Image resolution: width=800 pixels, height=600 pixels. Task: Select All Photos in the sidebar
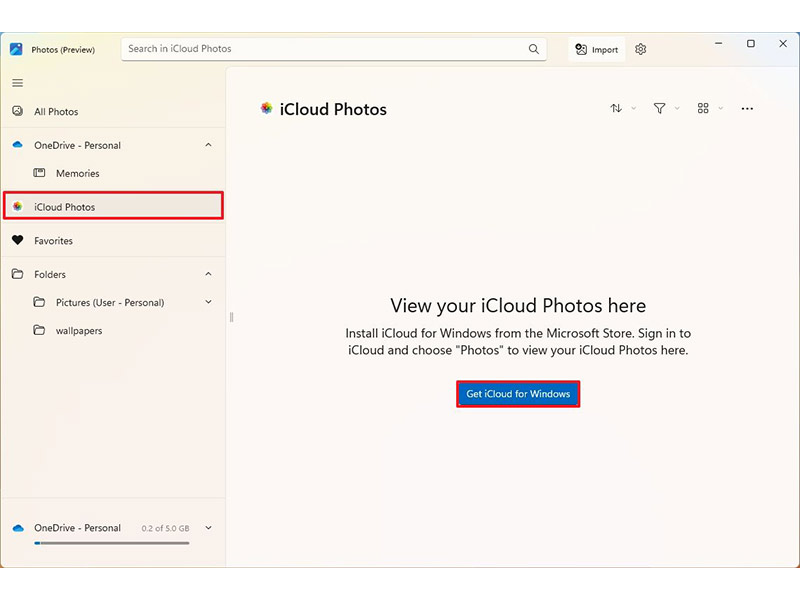113,112
